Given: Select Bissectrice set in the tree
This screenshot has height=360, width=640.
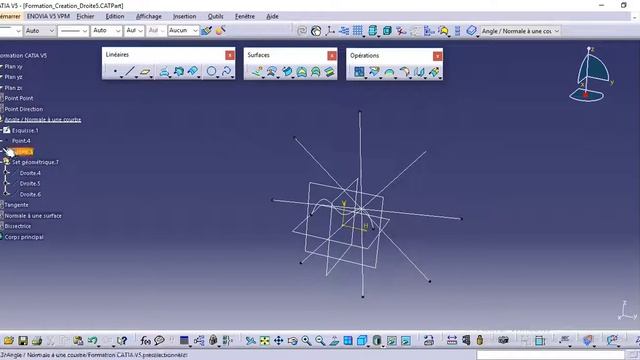Looking at the screenshot, I should coord(18,226).
